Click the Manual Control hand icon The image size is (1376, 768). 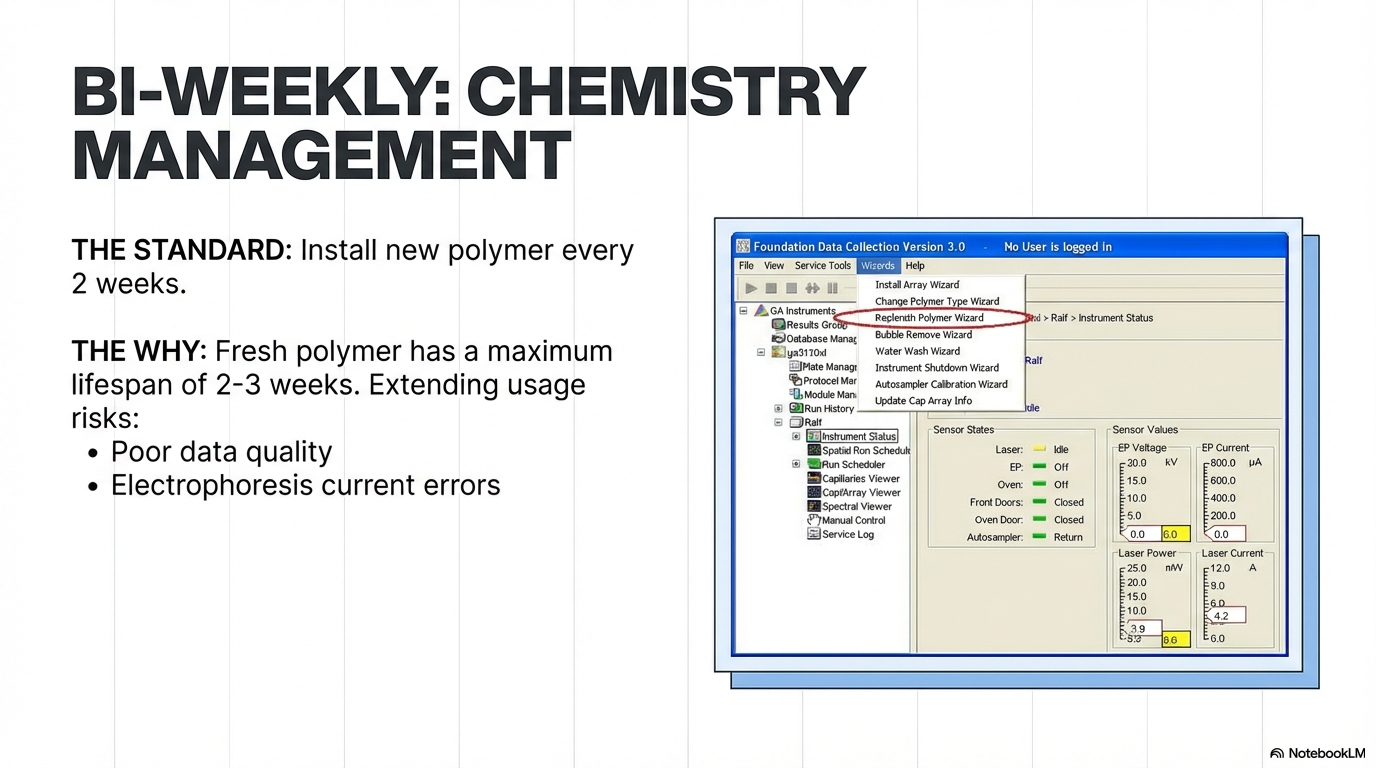tap(814, 520)
